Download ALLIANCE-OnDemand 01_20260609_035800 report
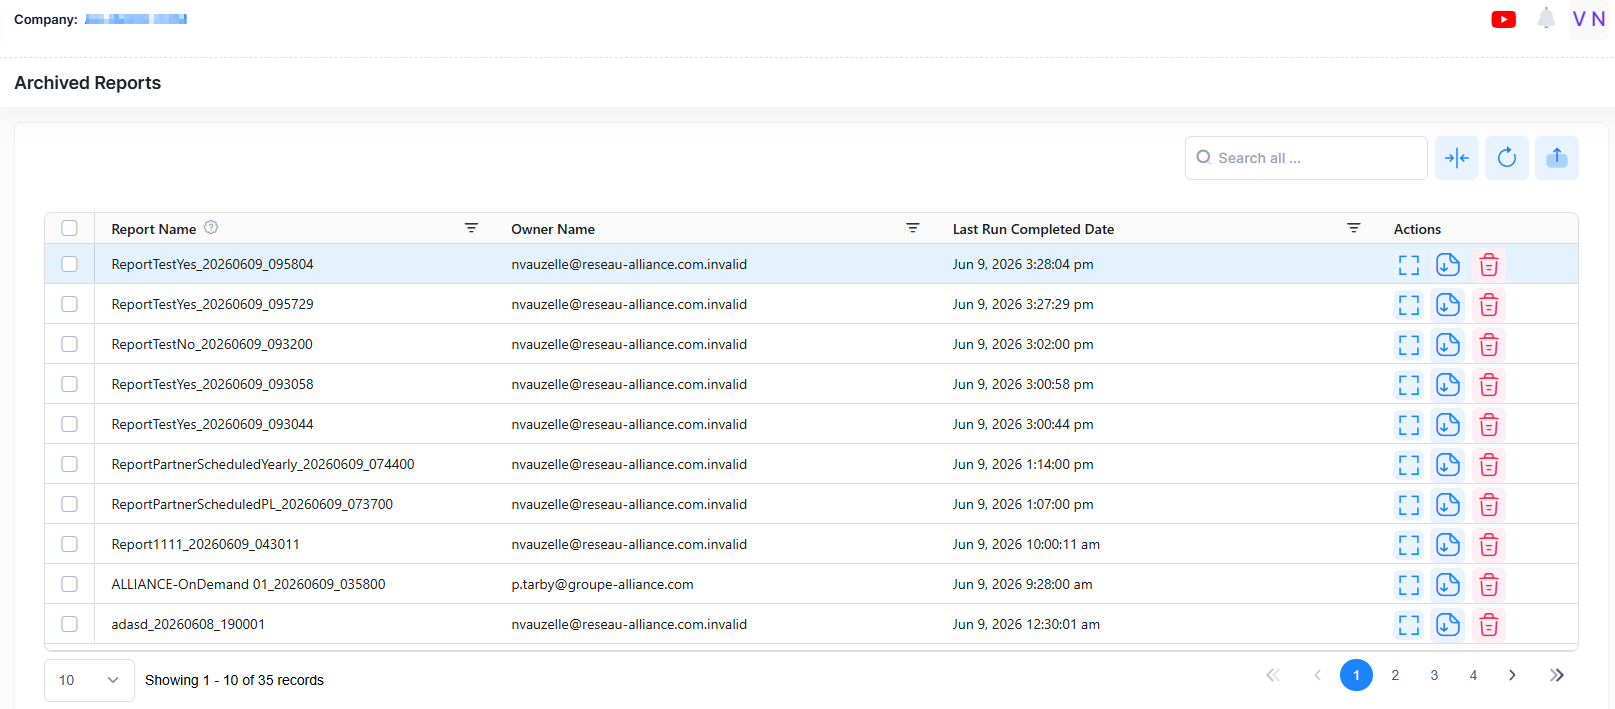Viewport: 1615px width, 709px height. (x=1448, y=585)
